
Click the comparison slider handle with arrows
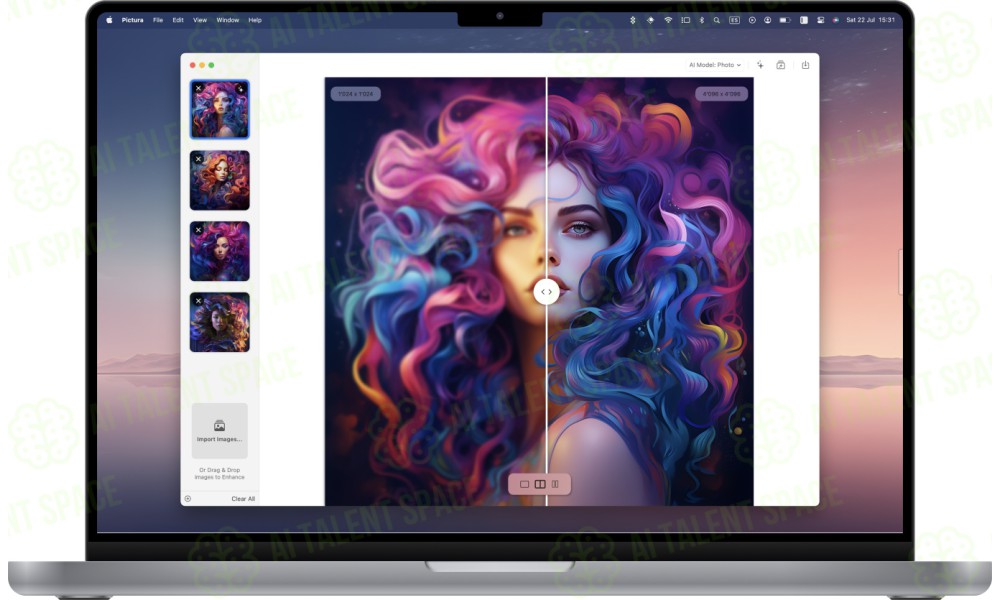coord(547,291)
